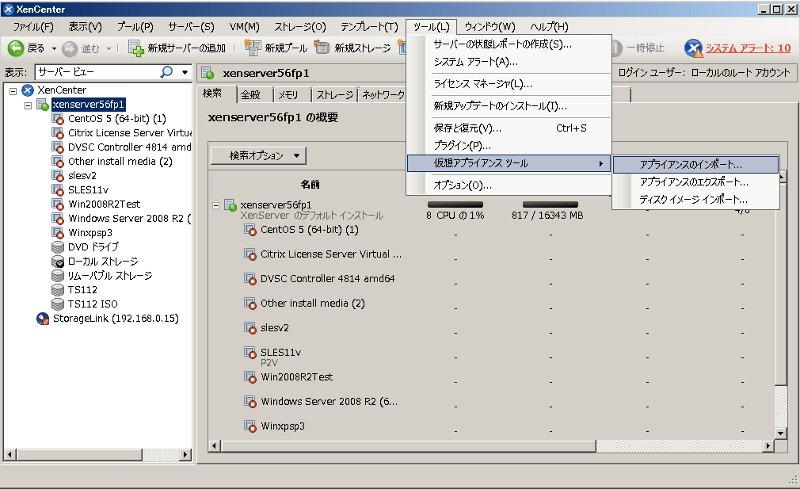Click SLES11v VM icon in overview list
The height and width of the screenshot is (489, 800).
pos(250,352)
